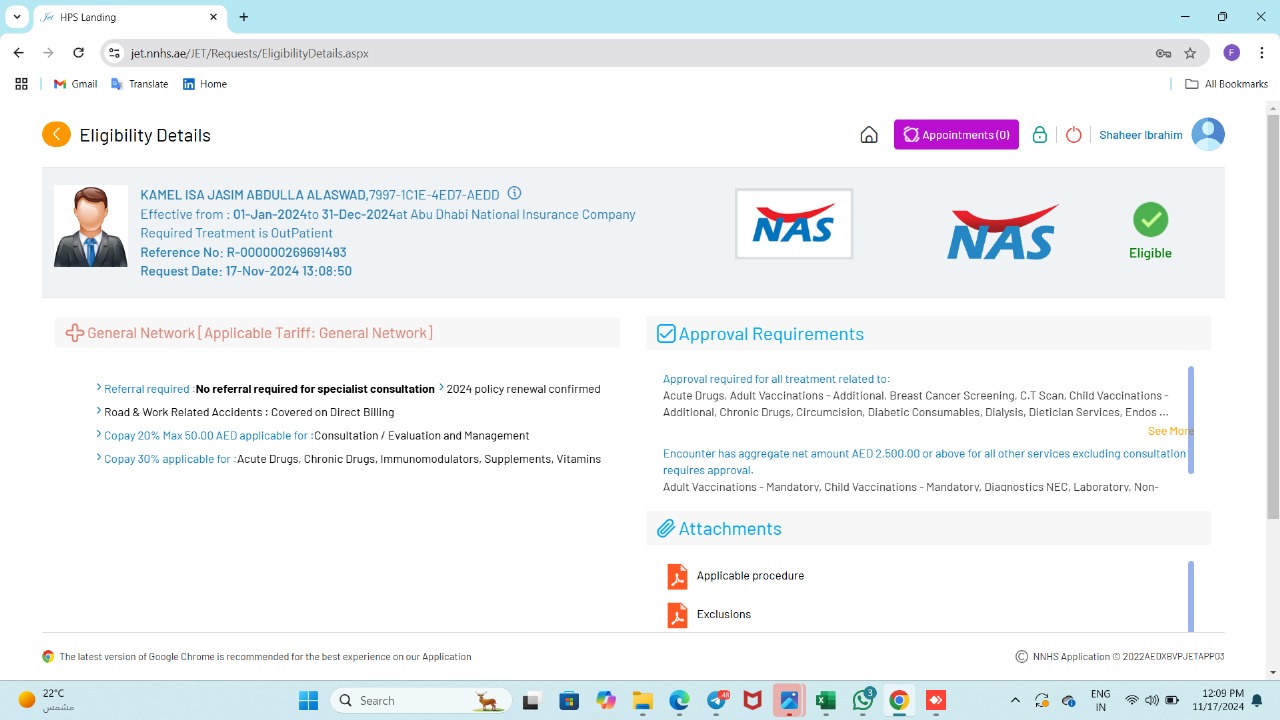Open the Chrome apps grid shortcut
Screen dimensions: 1280x720
(x=21, y=84)
